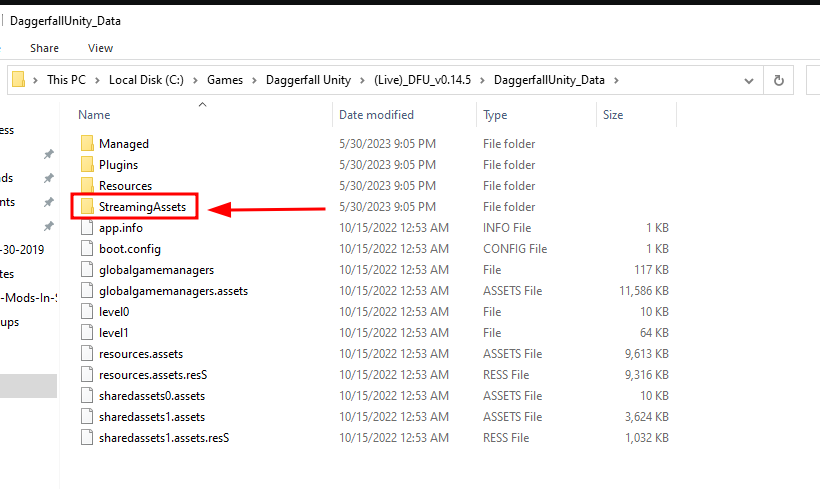Screen dimensions: 820x489
Task: Click the level0 file icon
Action: point(87,312)
